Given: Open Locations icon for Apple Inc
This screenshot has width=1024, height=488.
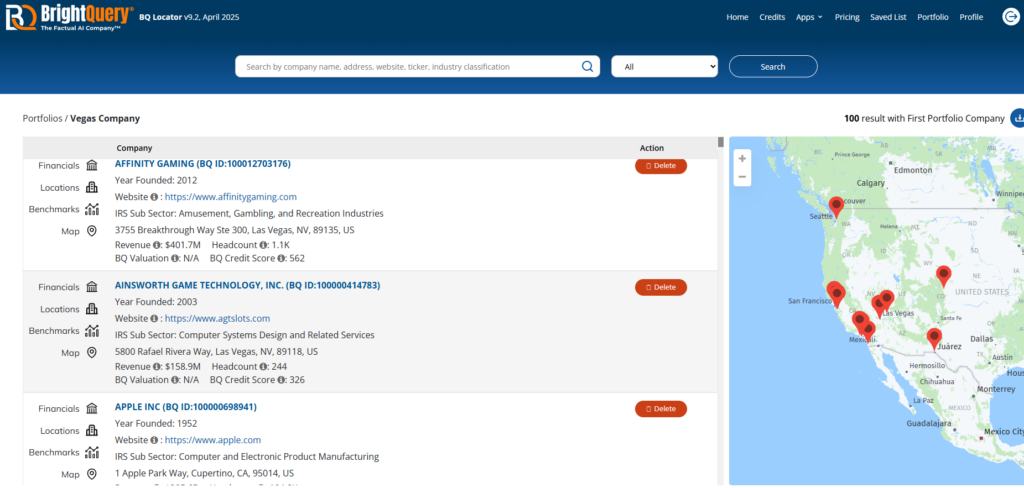Looking at the screenshot, I should [92, 431].
